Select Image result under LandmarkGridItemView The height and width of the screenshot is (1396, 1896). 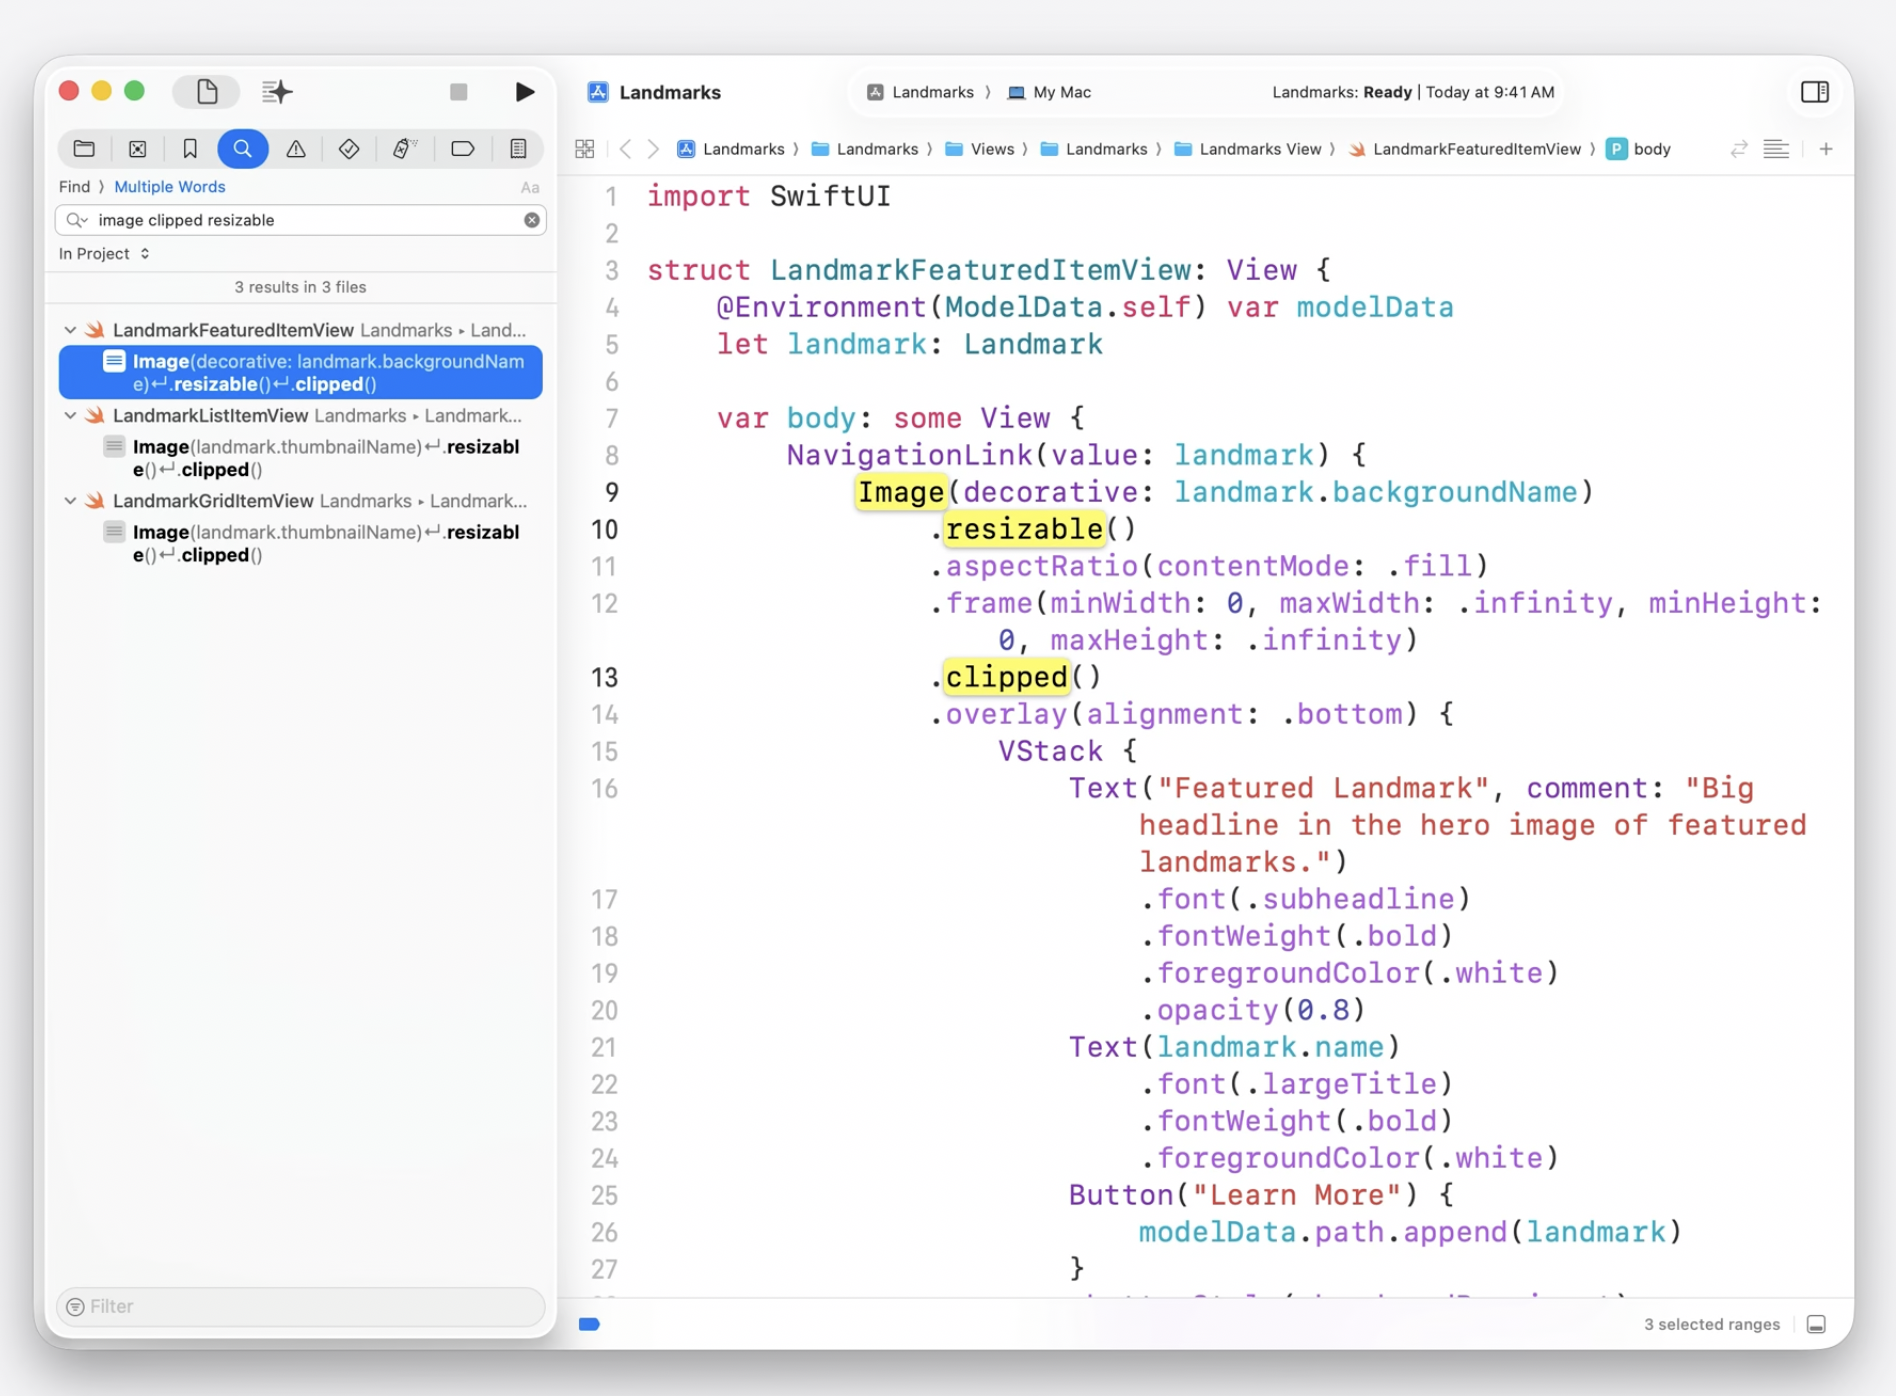tap(312, 543)
